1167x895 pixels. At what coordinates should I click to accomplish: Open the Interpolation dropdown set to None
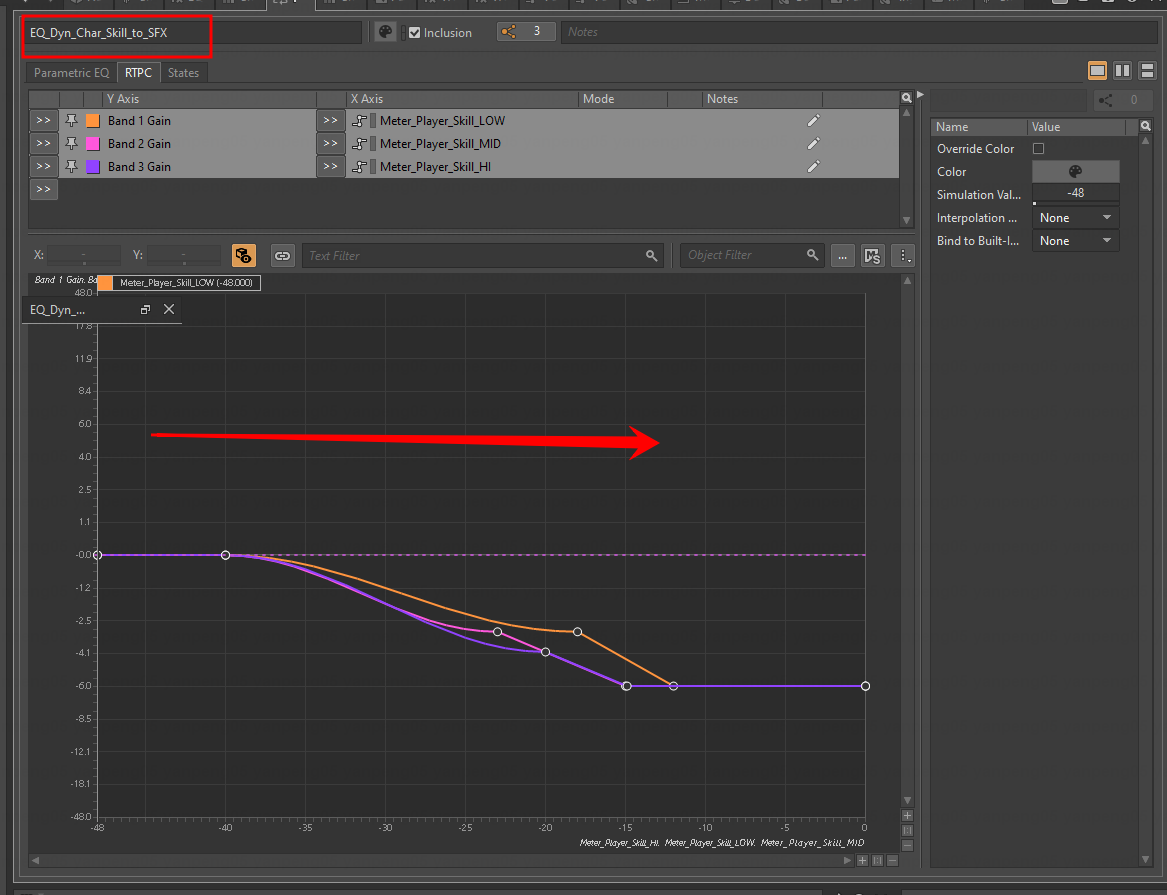click(x=1075, y=218)
